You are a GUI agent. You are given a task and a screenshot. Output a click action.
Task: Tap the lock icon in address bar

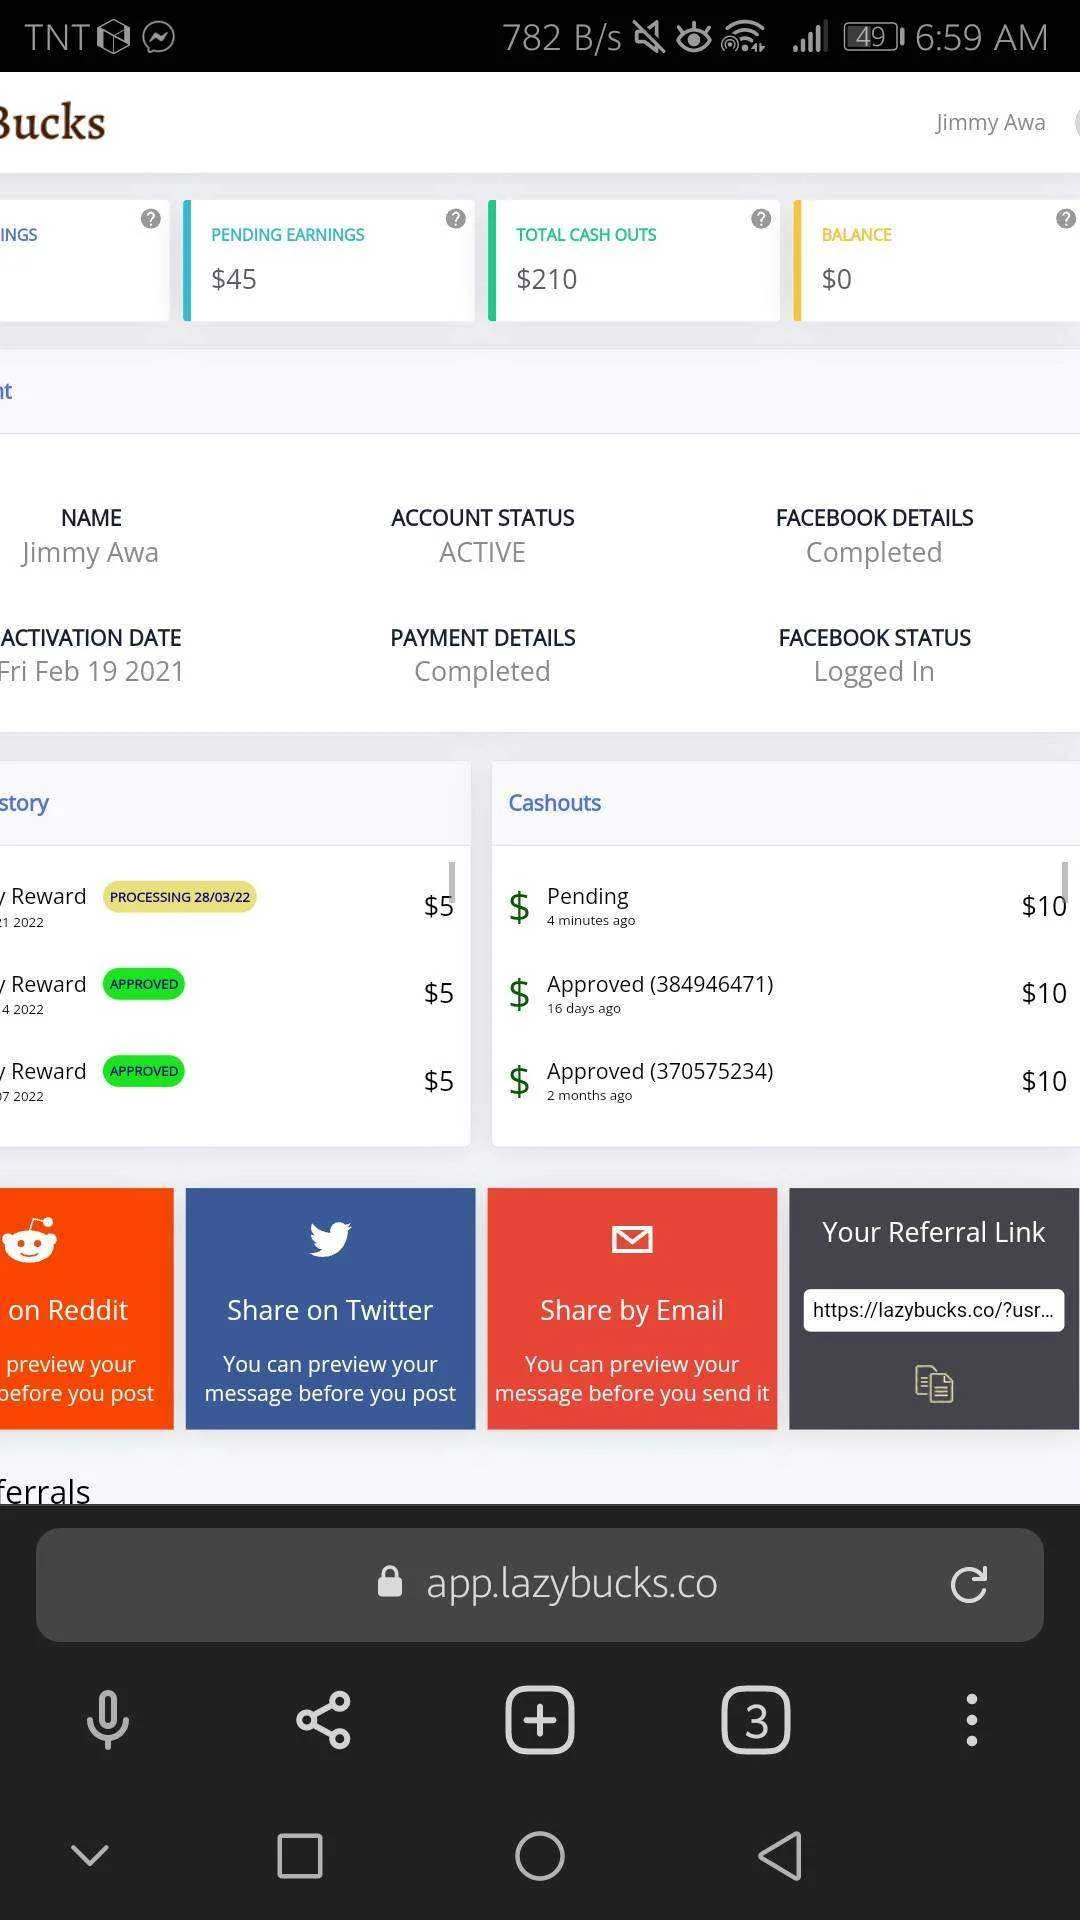click(390, 1582)
